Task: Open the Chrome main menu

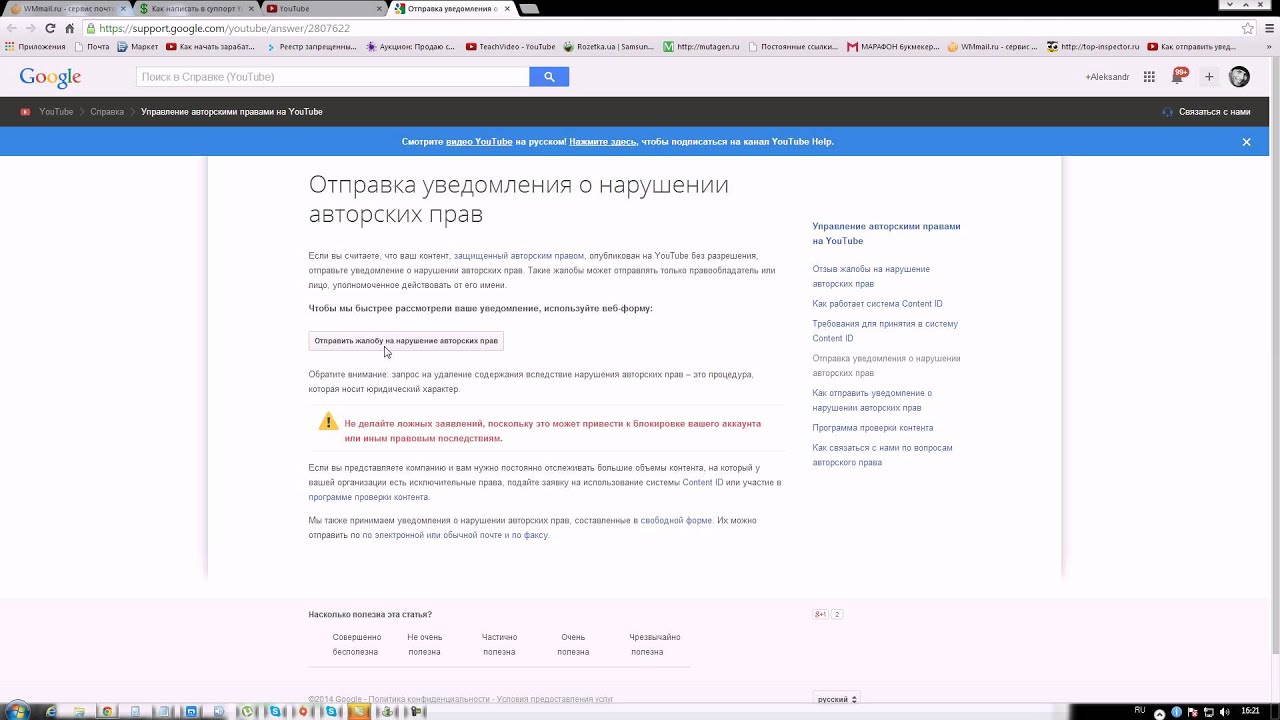Action: (x=1269, y=28)
